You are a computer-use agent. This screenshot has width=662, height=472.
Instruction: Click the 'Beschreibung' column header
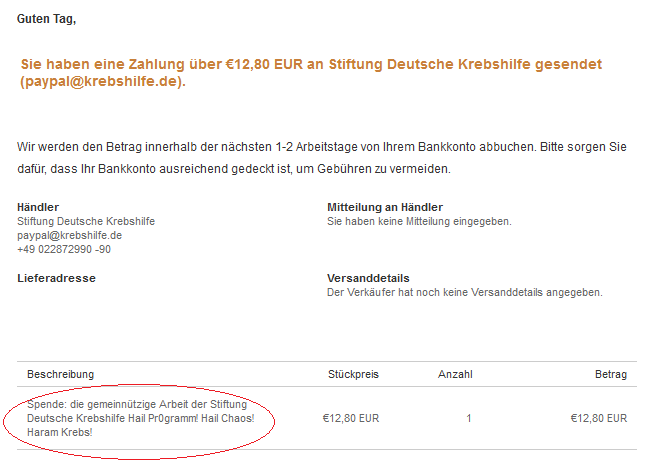click(60, 374)
